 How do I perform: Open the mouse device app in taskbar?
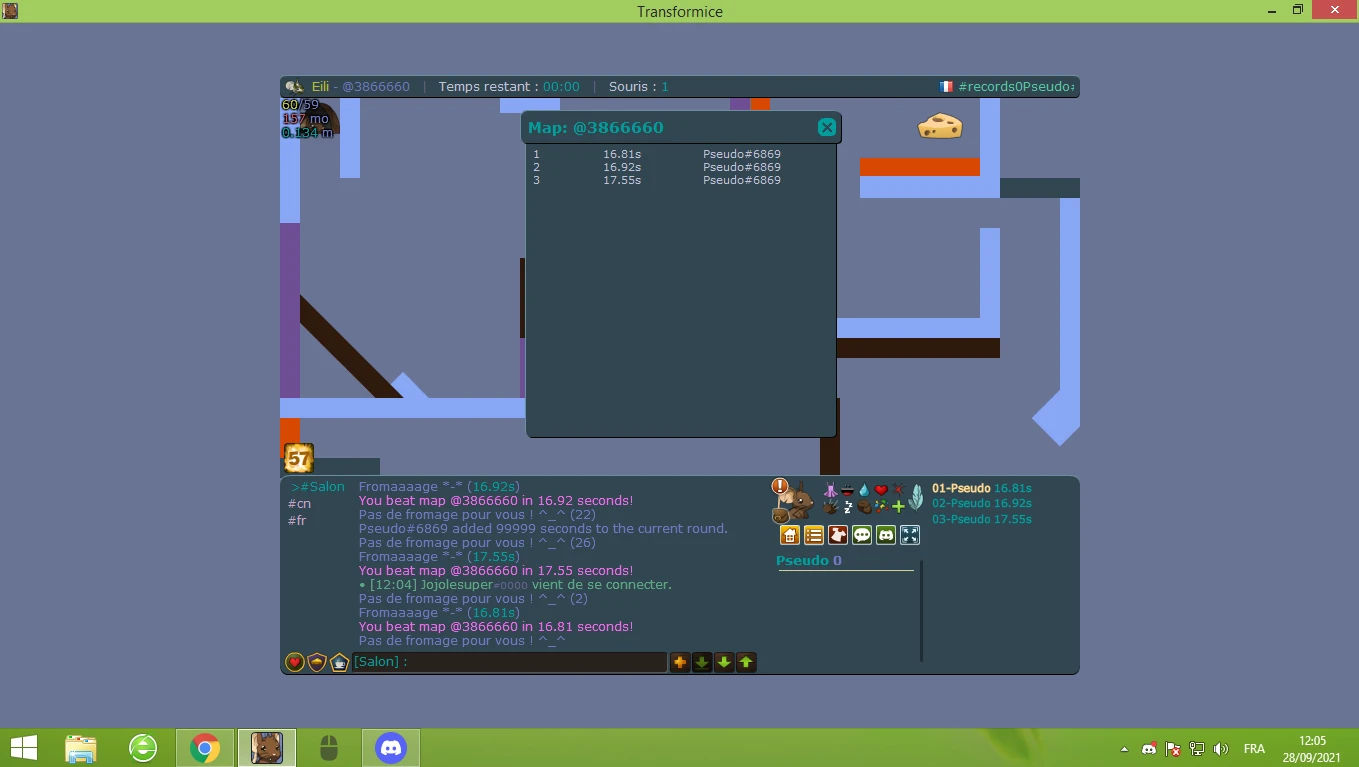[329, 748]
